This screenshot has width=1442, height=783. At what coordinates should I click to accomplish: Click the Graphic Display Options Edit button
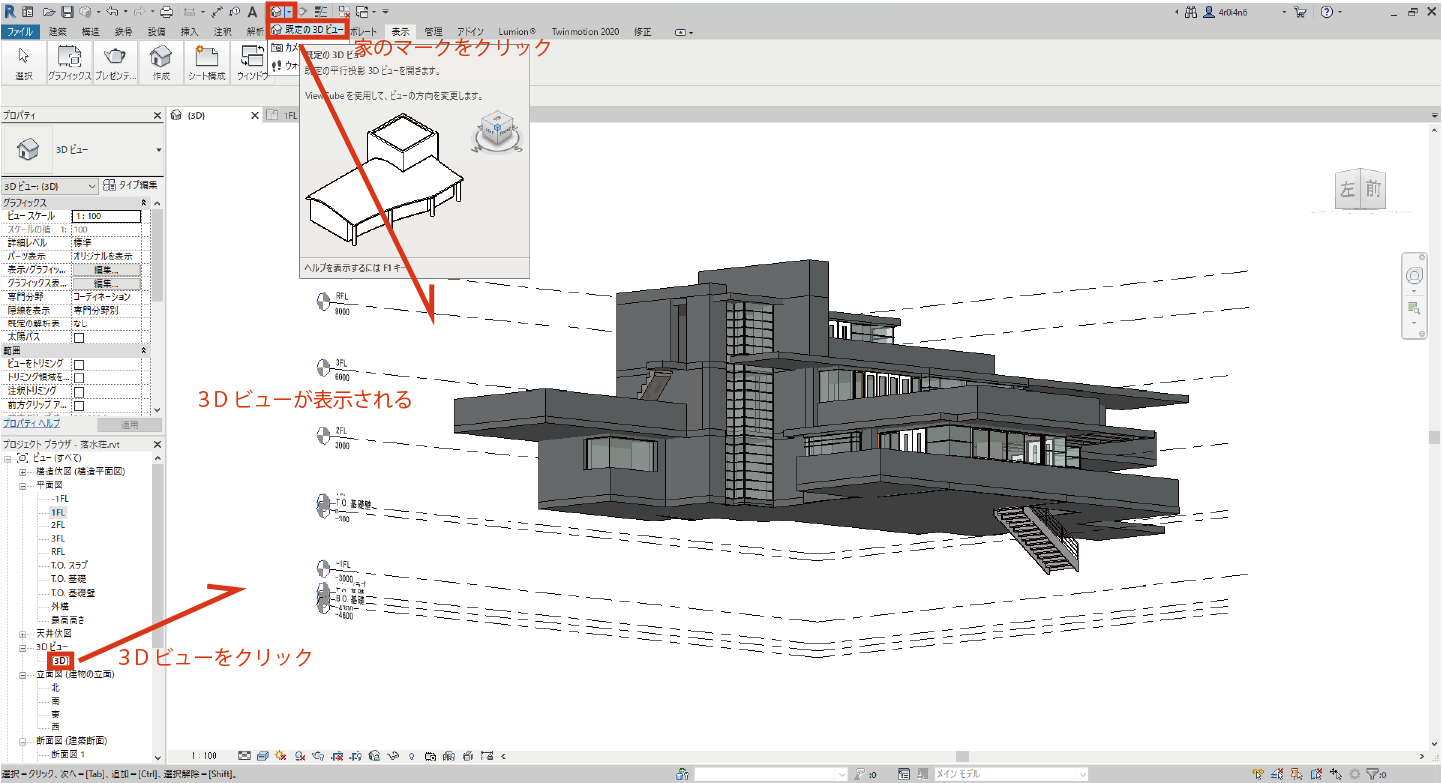[x=106, y=283]
